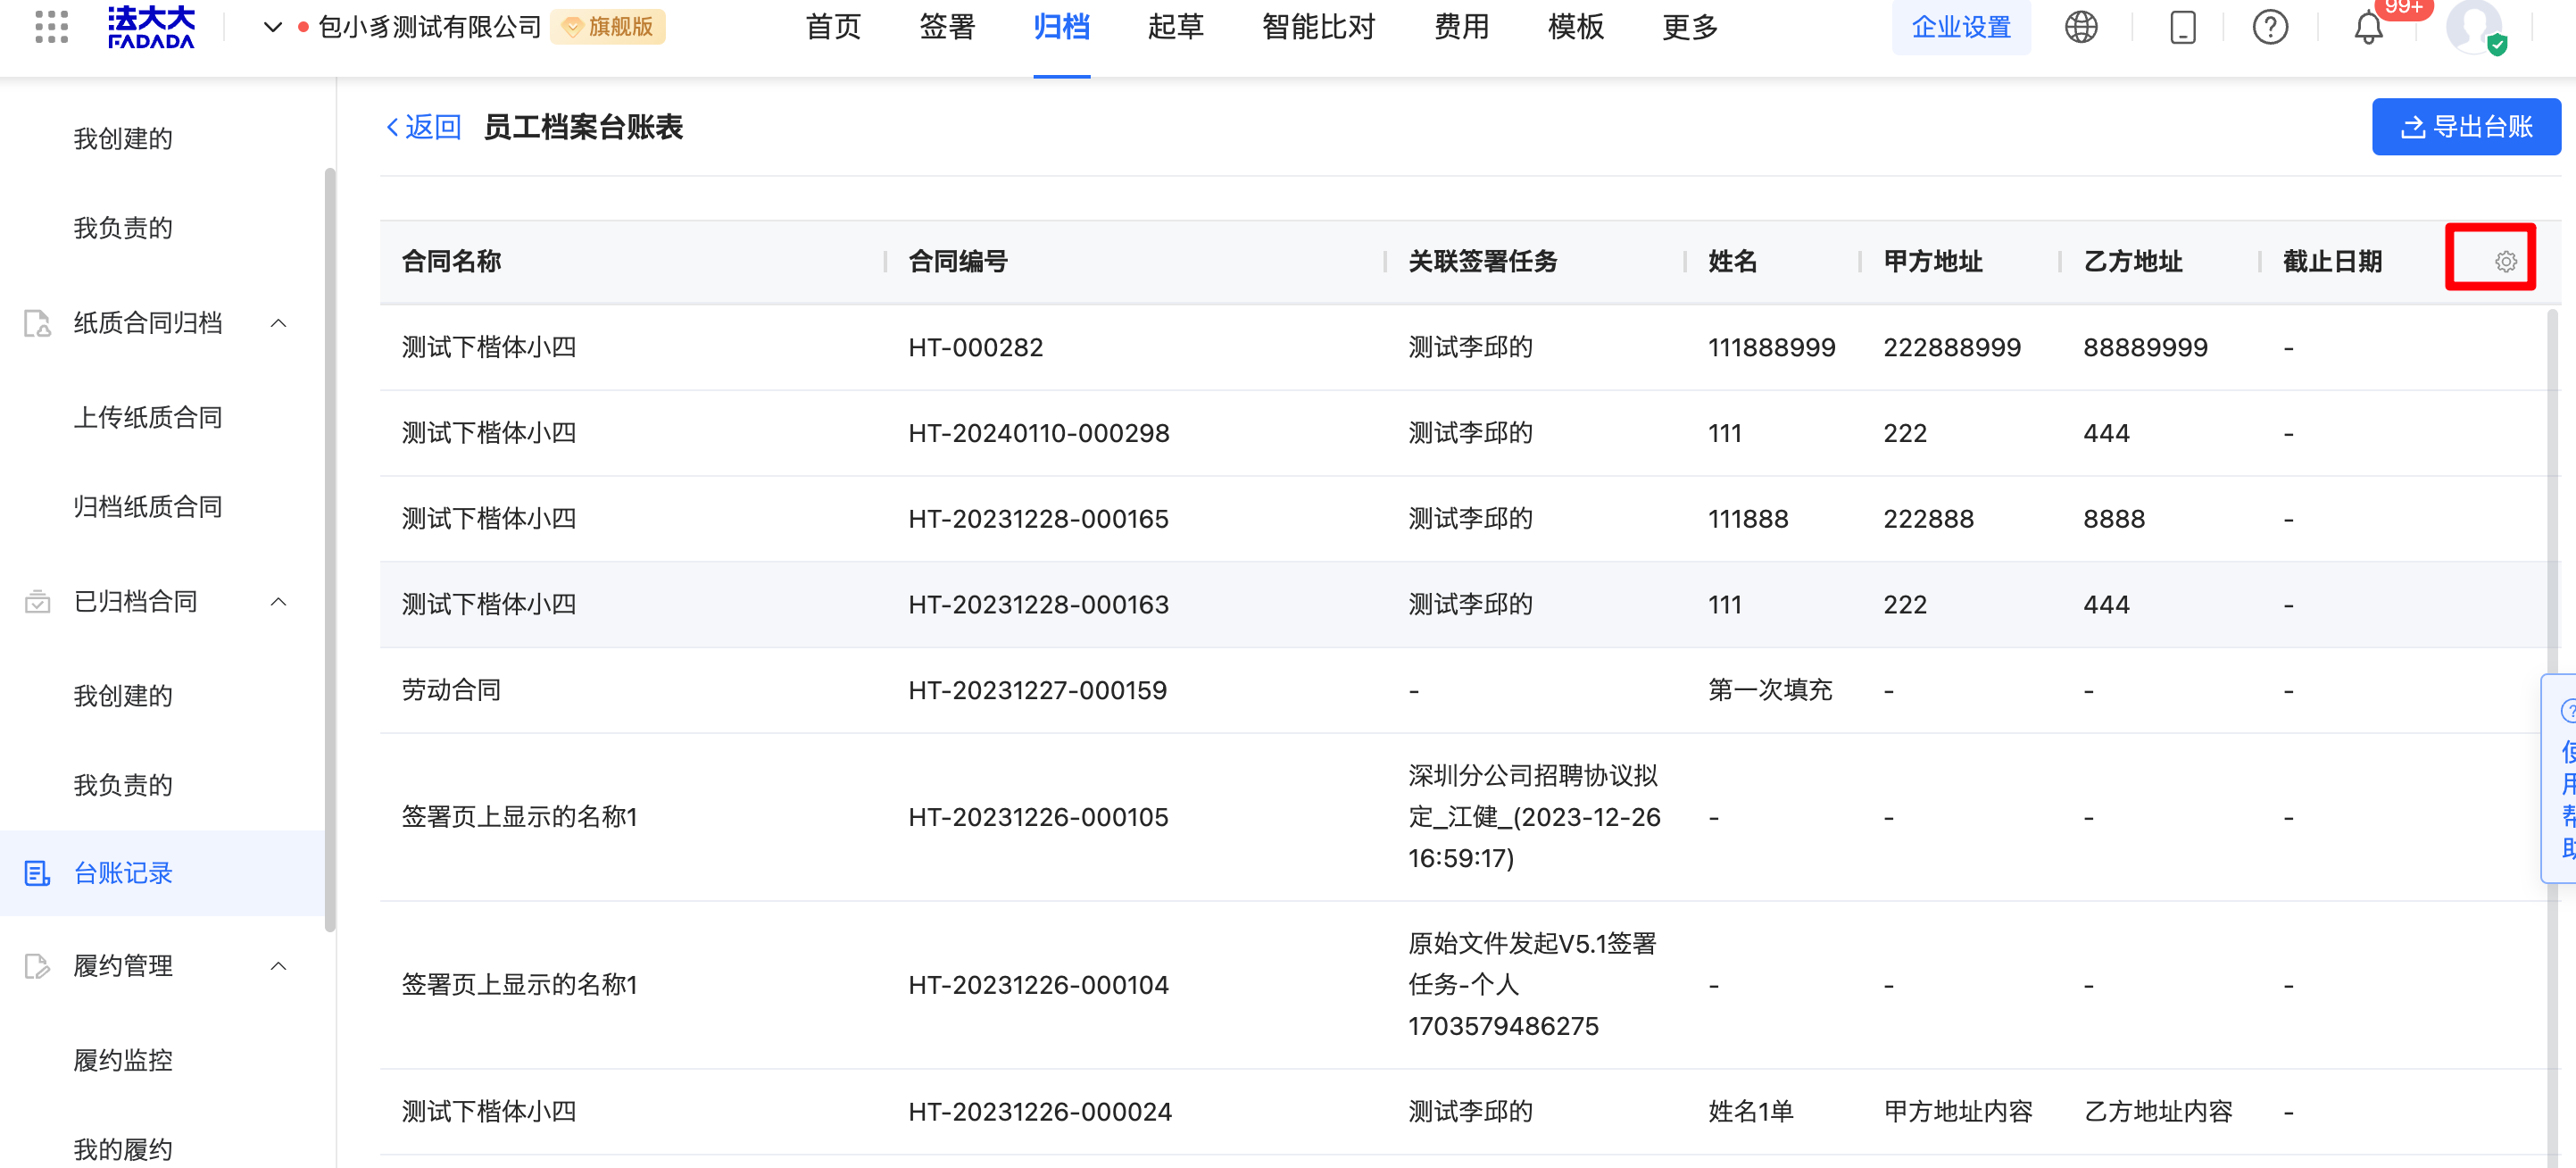Screen dimensions: 2576x1168
Task: Open the notifications bell
Action: (x=2368, y=27)
